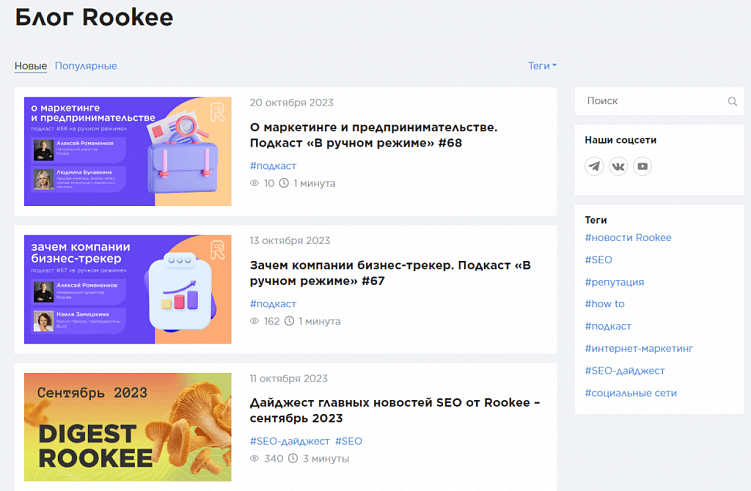Click the search magnifier icon
Screen dimensions: 751x491
coord(732,101)
